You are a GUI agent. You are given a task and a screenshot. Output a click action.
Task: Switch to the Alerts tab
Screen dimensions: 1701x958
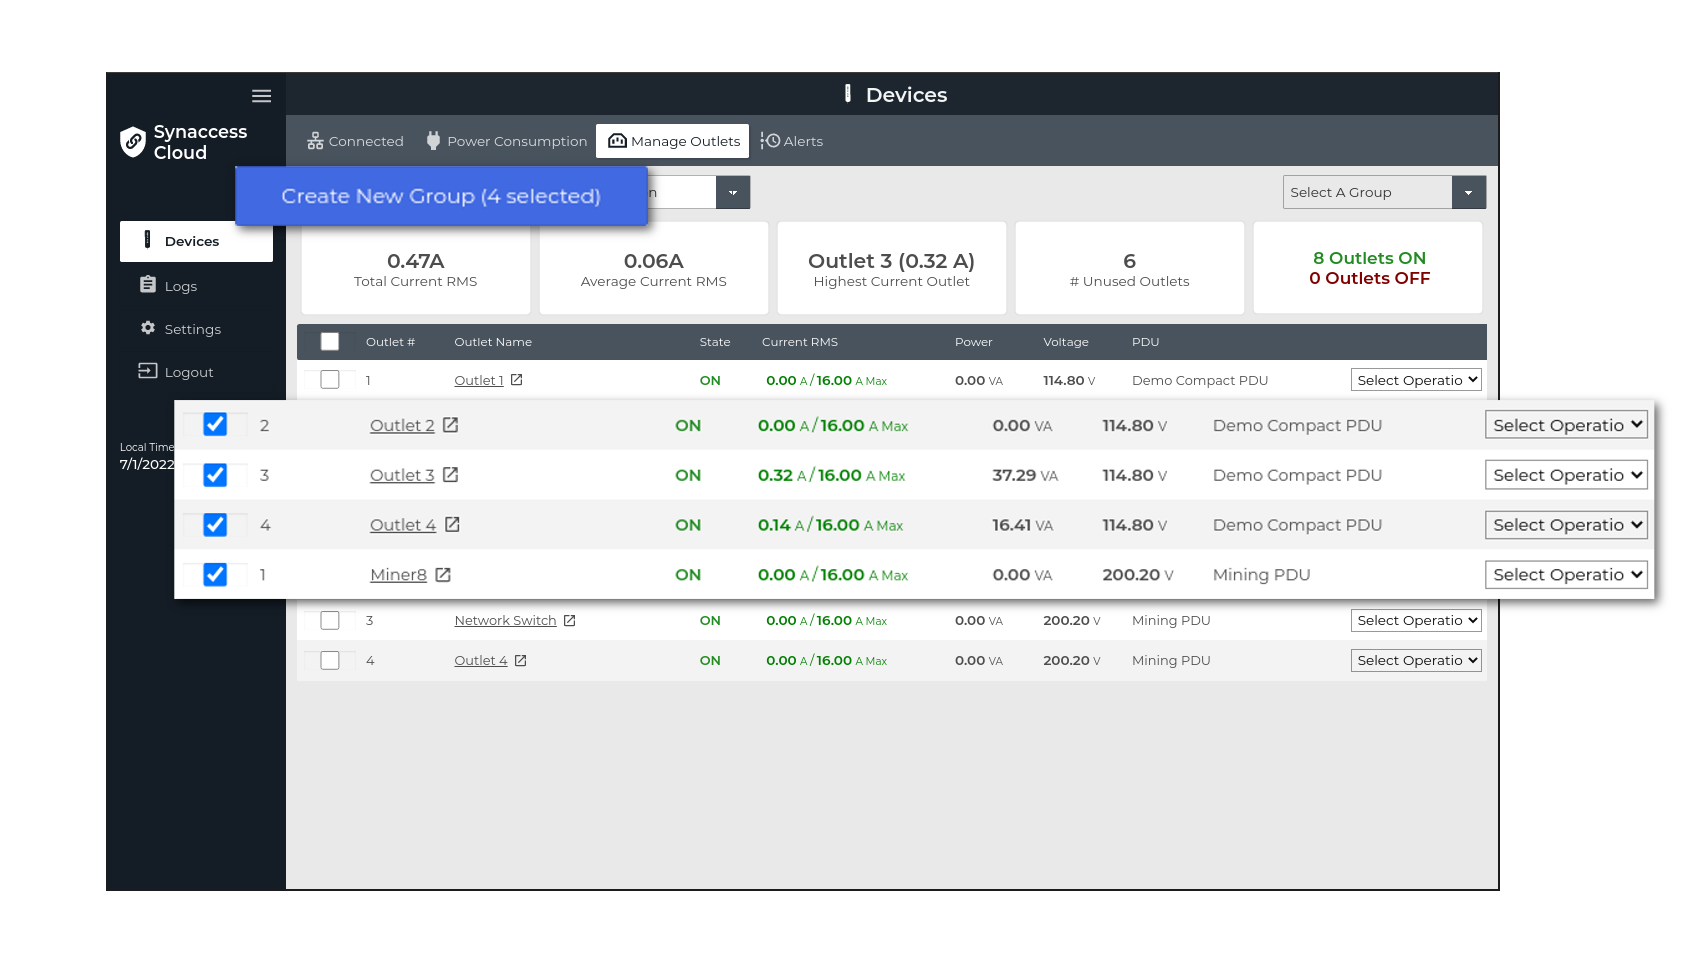(792, 141)
